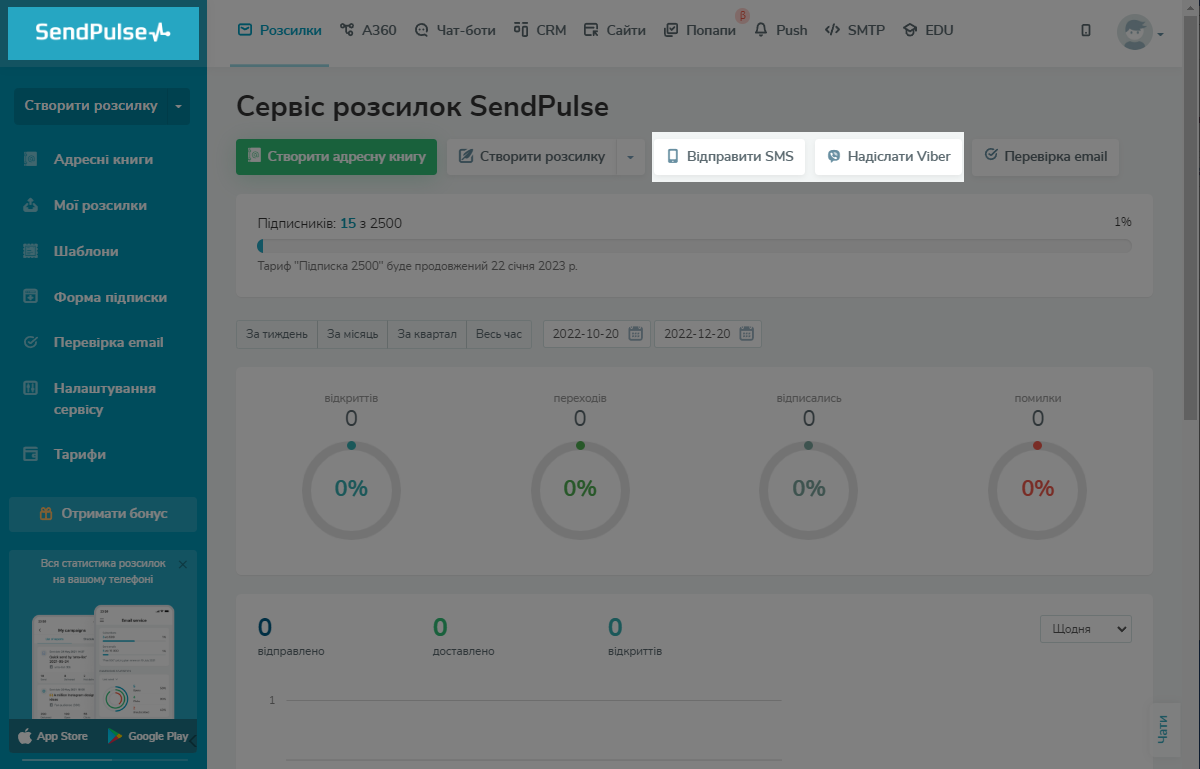
Task: Expand toolbar Створити розсилку dropdown arrow
Action: (x=631, y=157)
